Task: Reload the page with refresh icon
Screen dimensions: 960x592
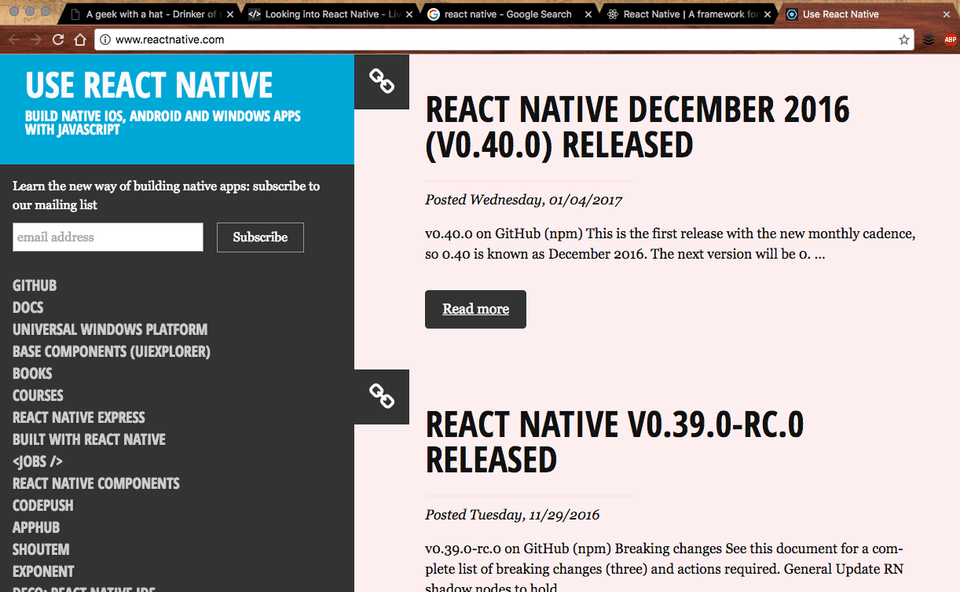Action: (x=58, y=40)
